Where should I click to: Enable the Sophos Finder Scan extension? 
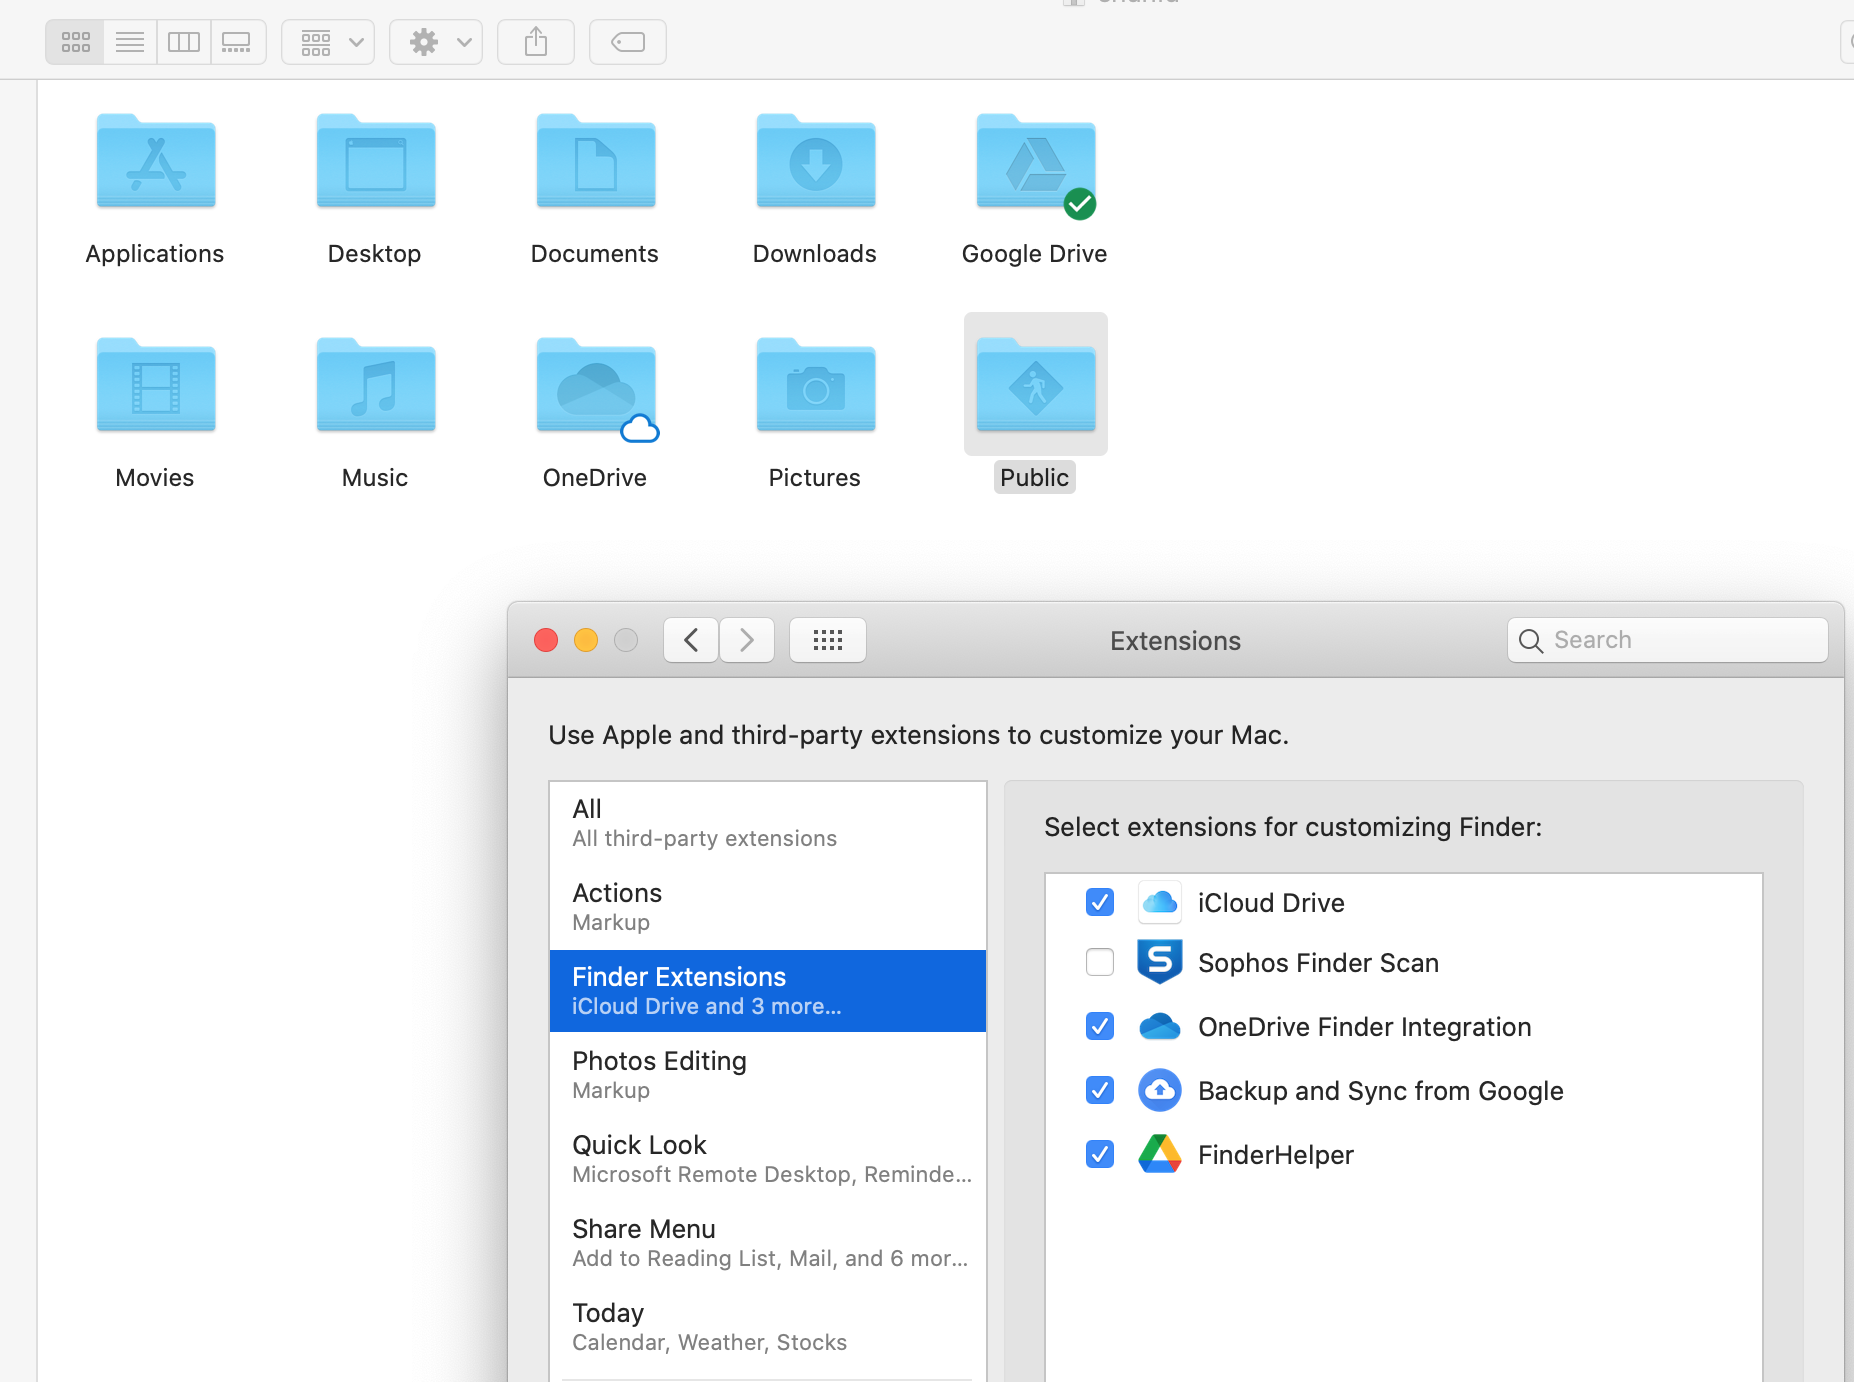pos(1100,962)
